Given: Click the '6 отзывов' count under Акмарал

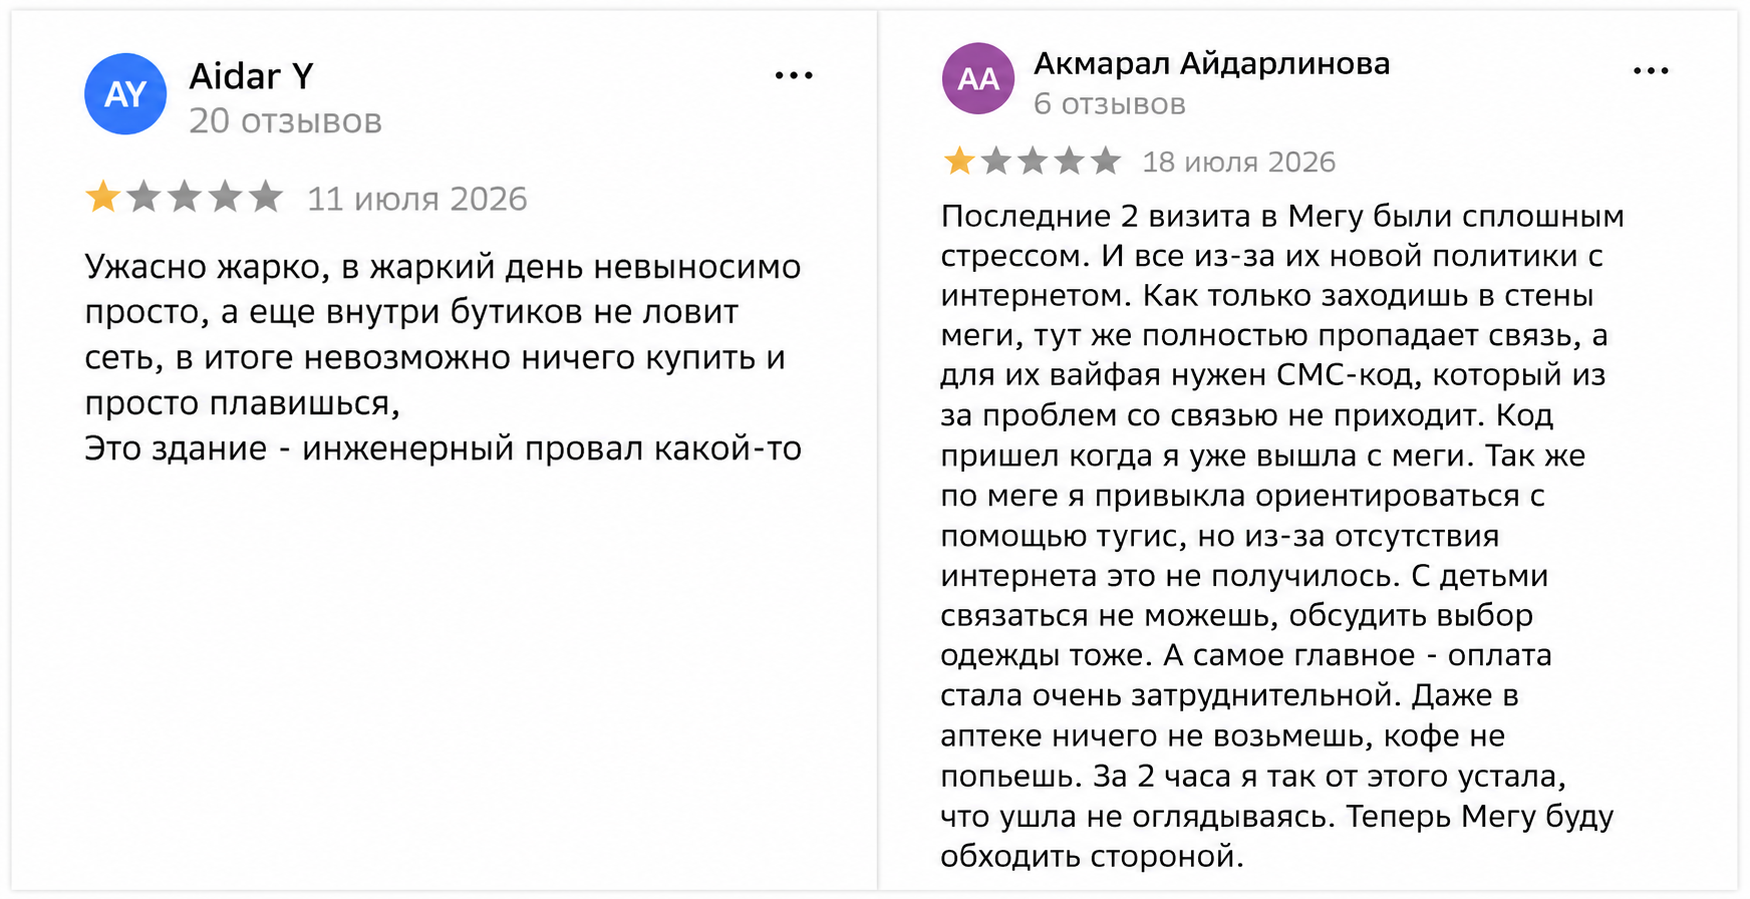Looking at the screenshot, I should tap(1109, 104).
